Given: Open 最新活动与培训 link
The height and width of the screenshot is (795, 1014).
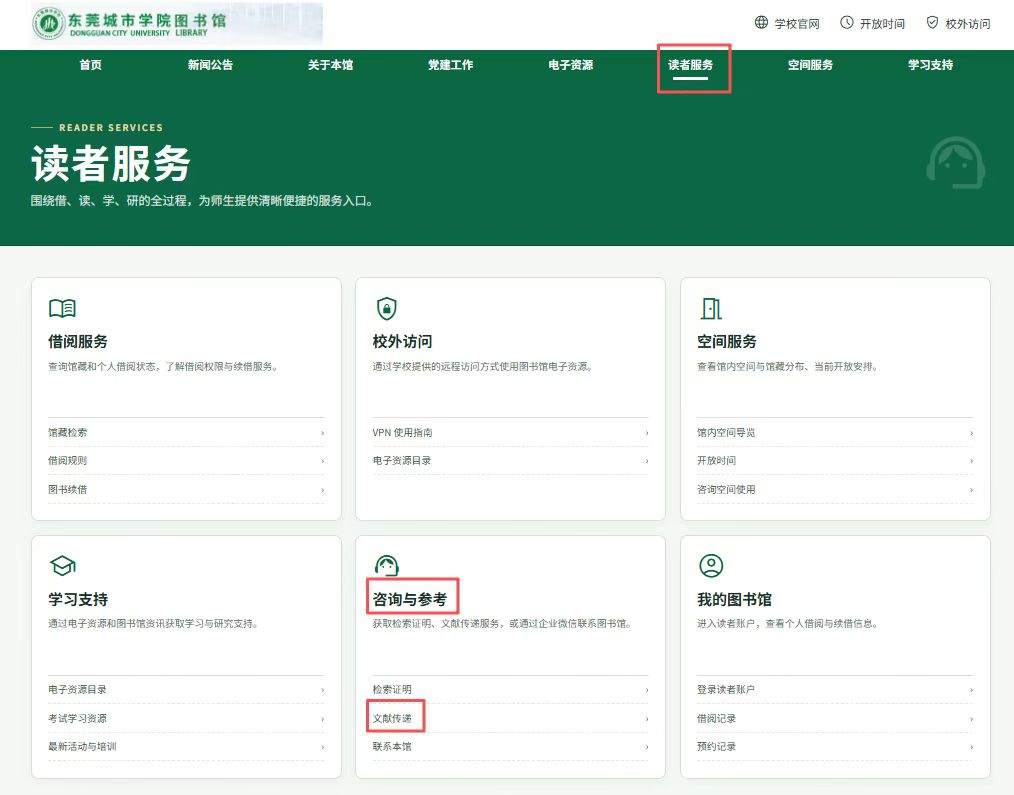Looking at the screenshot, I should click(x=82, y=746).
